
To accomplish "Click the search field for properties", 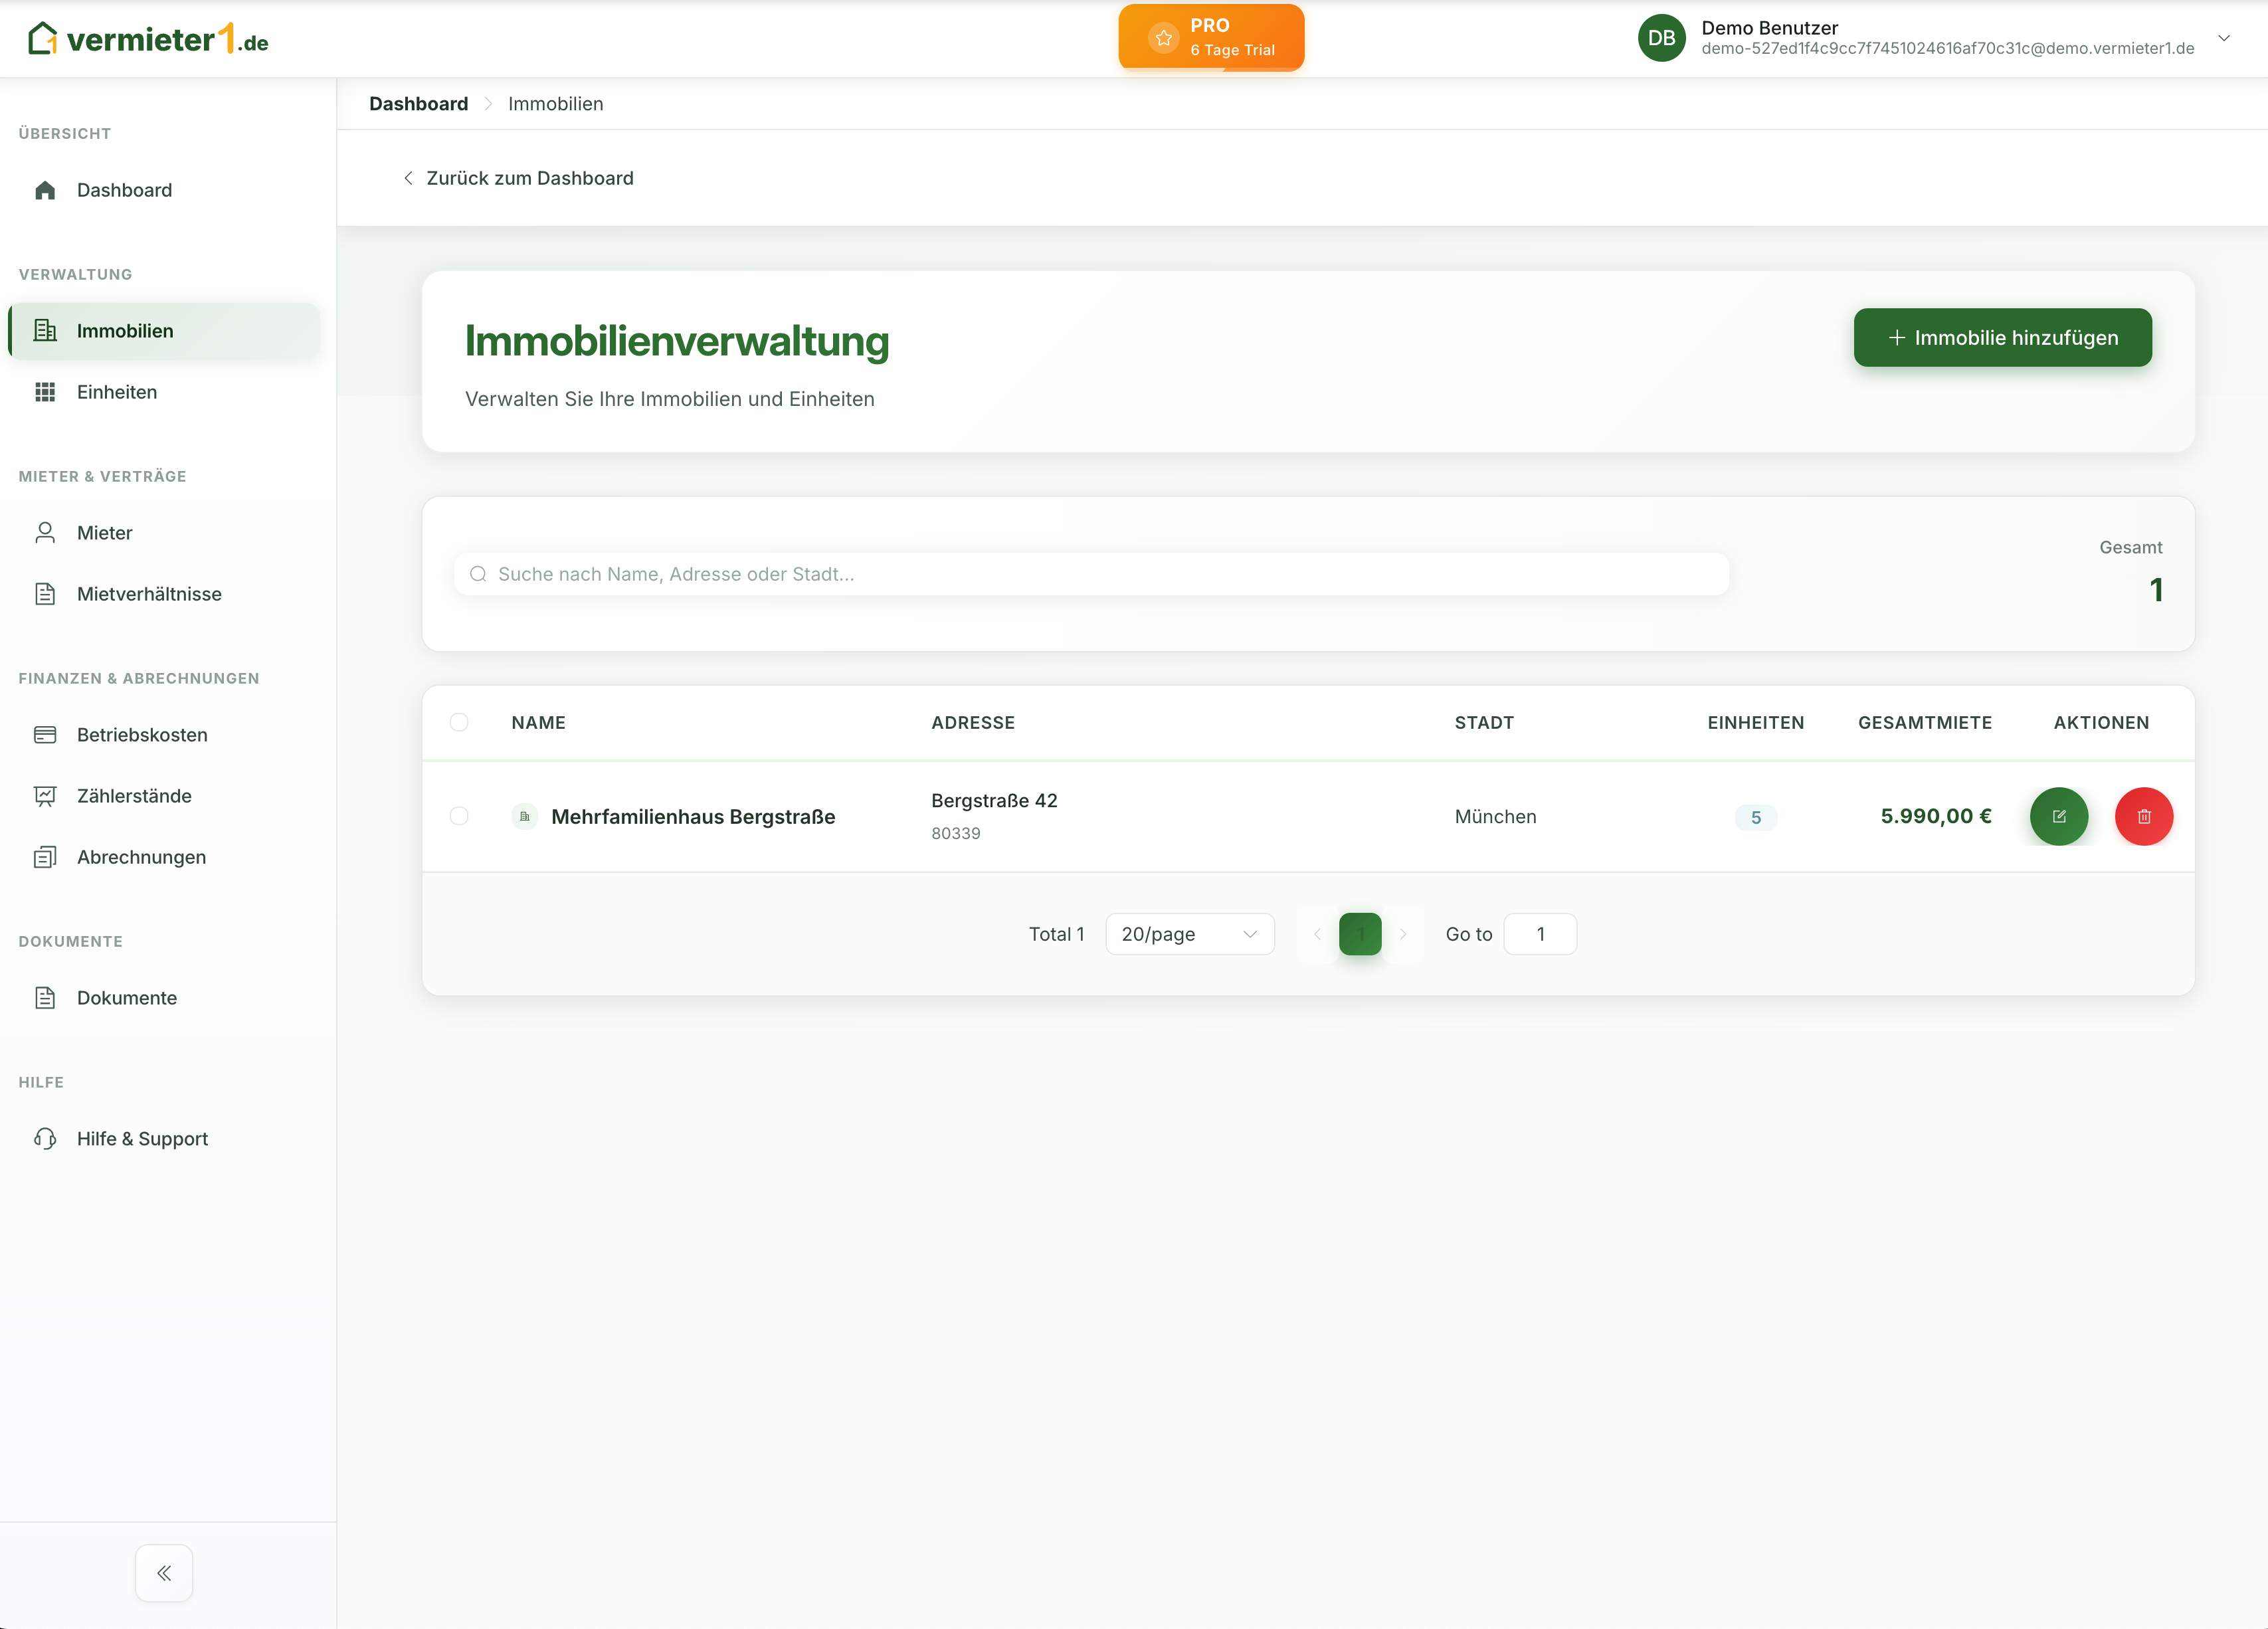I will 1090,573.
